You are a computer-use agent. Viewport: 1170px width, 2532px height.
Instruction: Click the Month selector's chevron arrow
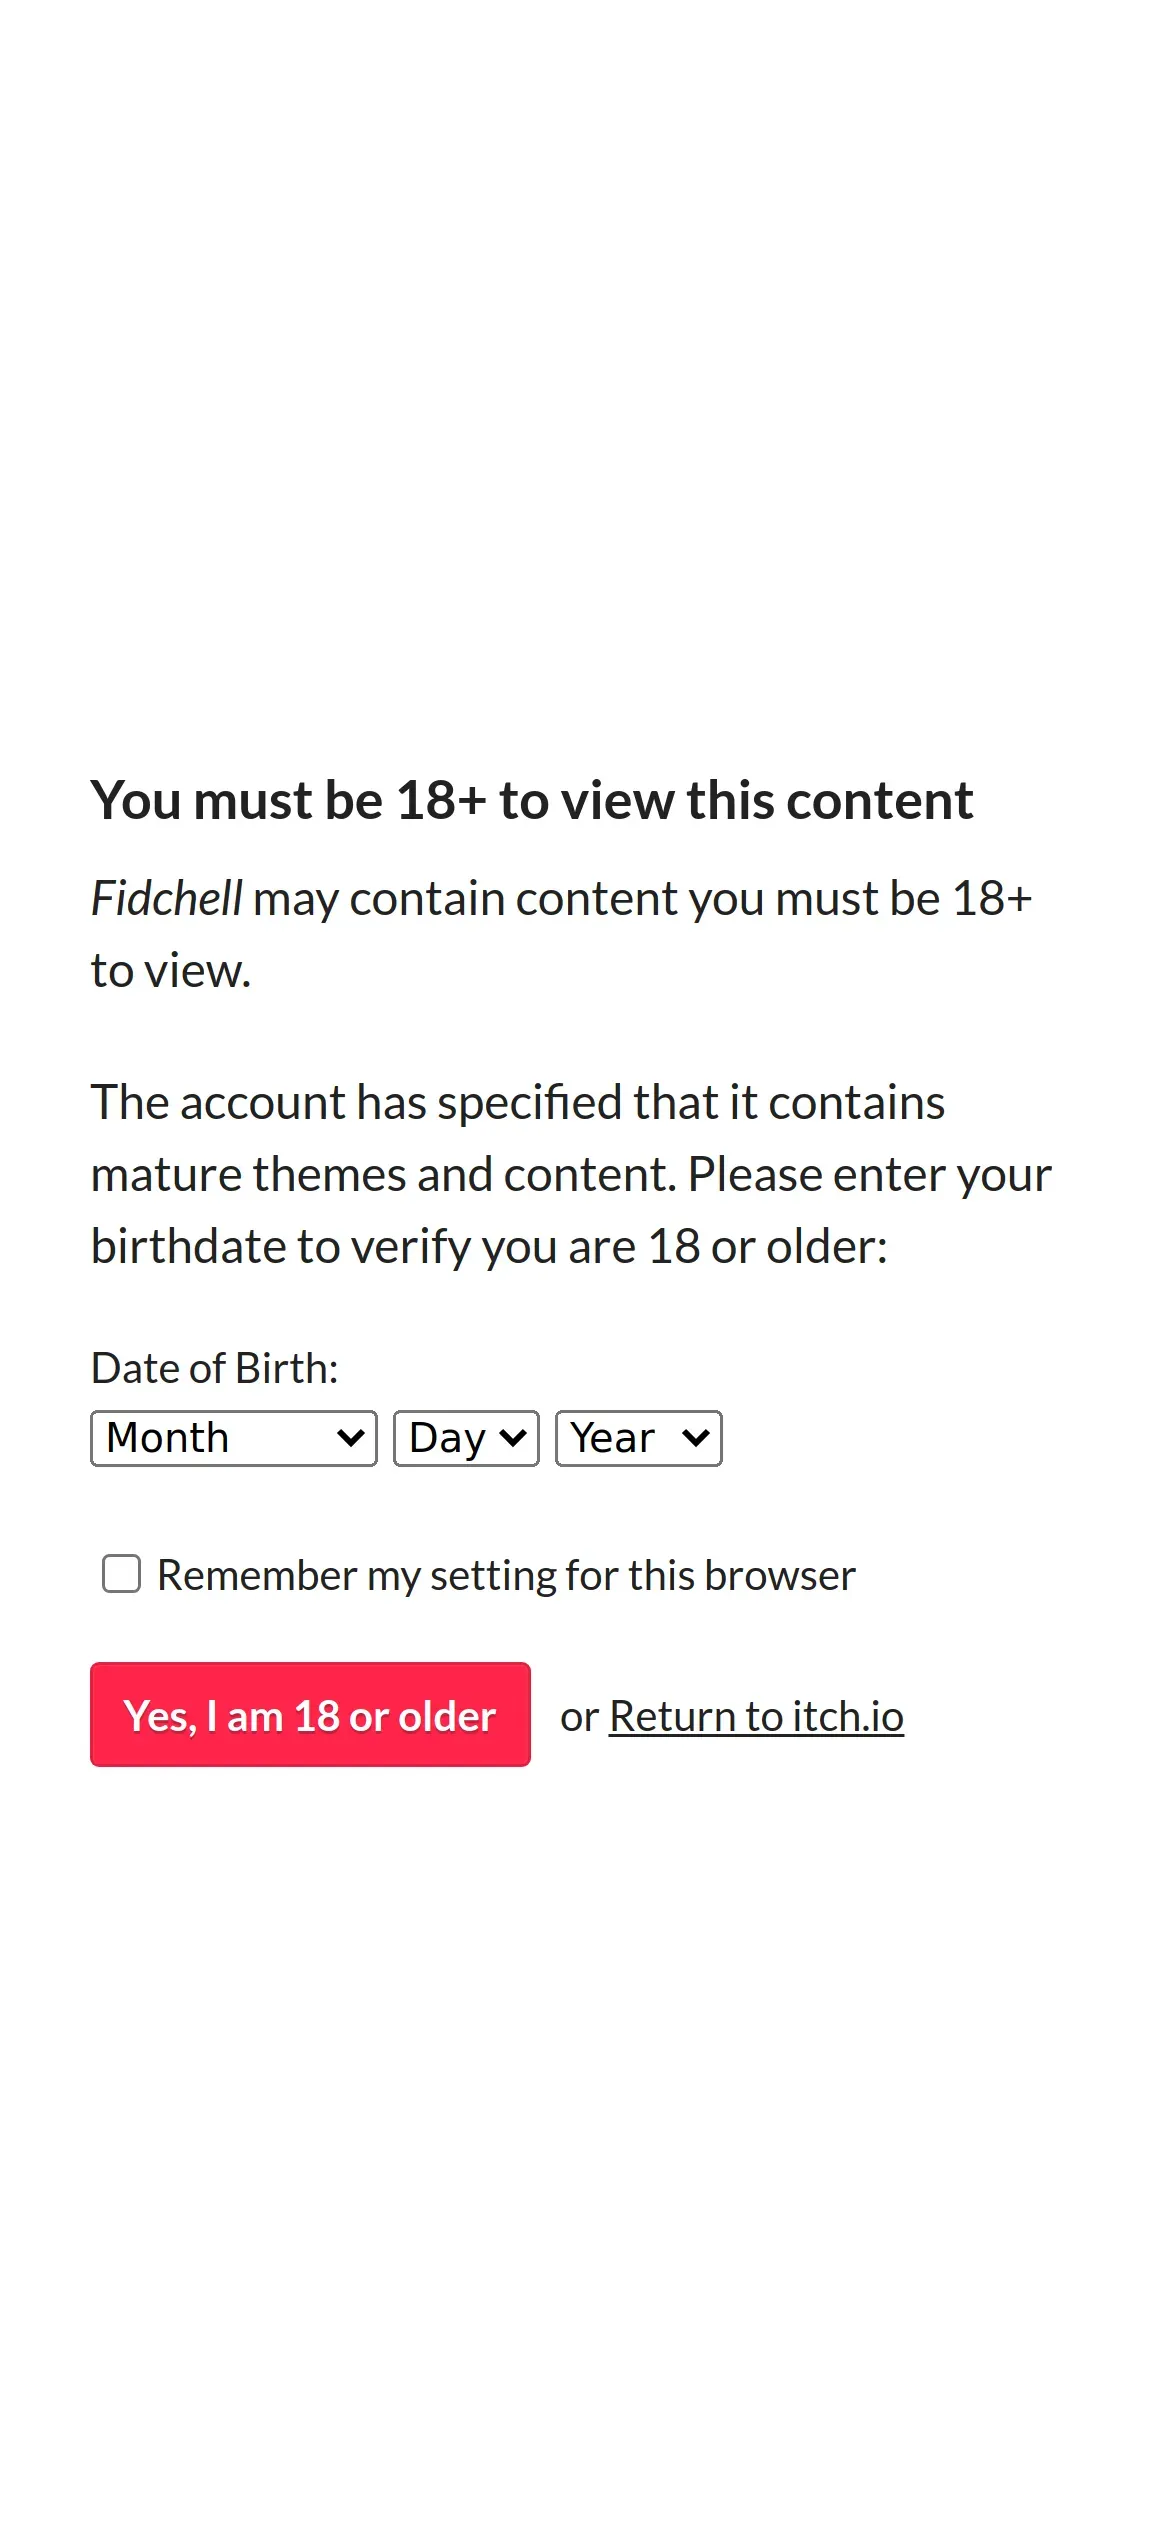click(351, 1438)
